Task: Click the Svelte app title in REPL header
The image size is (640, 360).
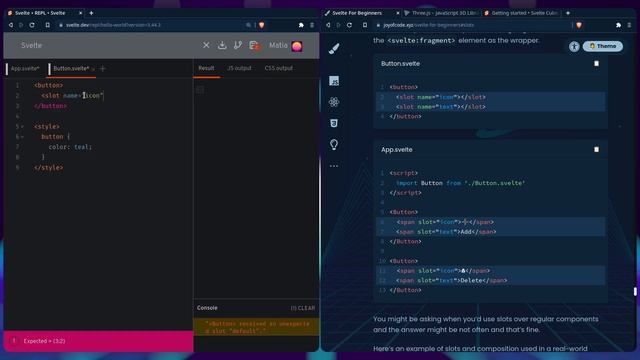Action: pos(31,45)
